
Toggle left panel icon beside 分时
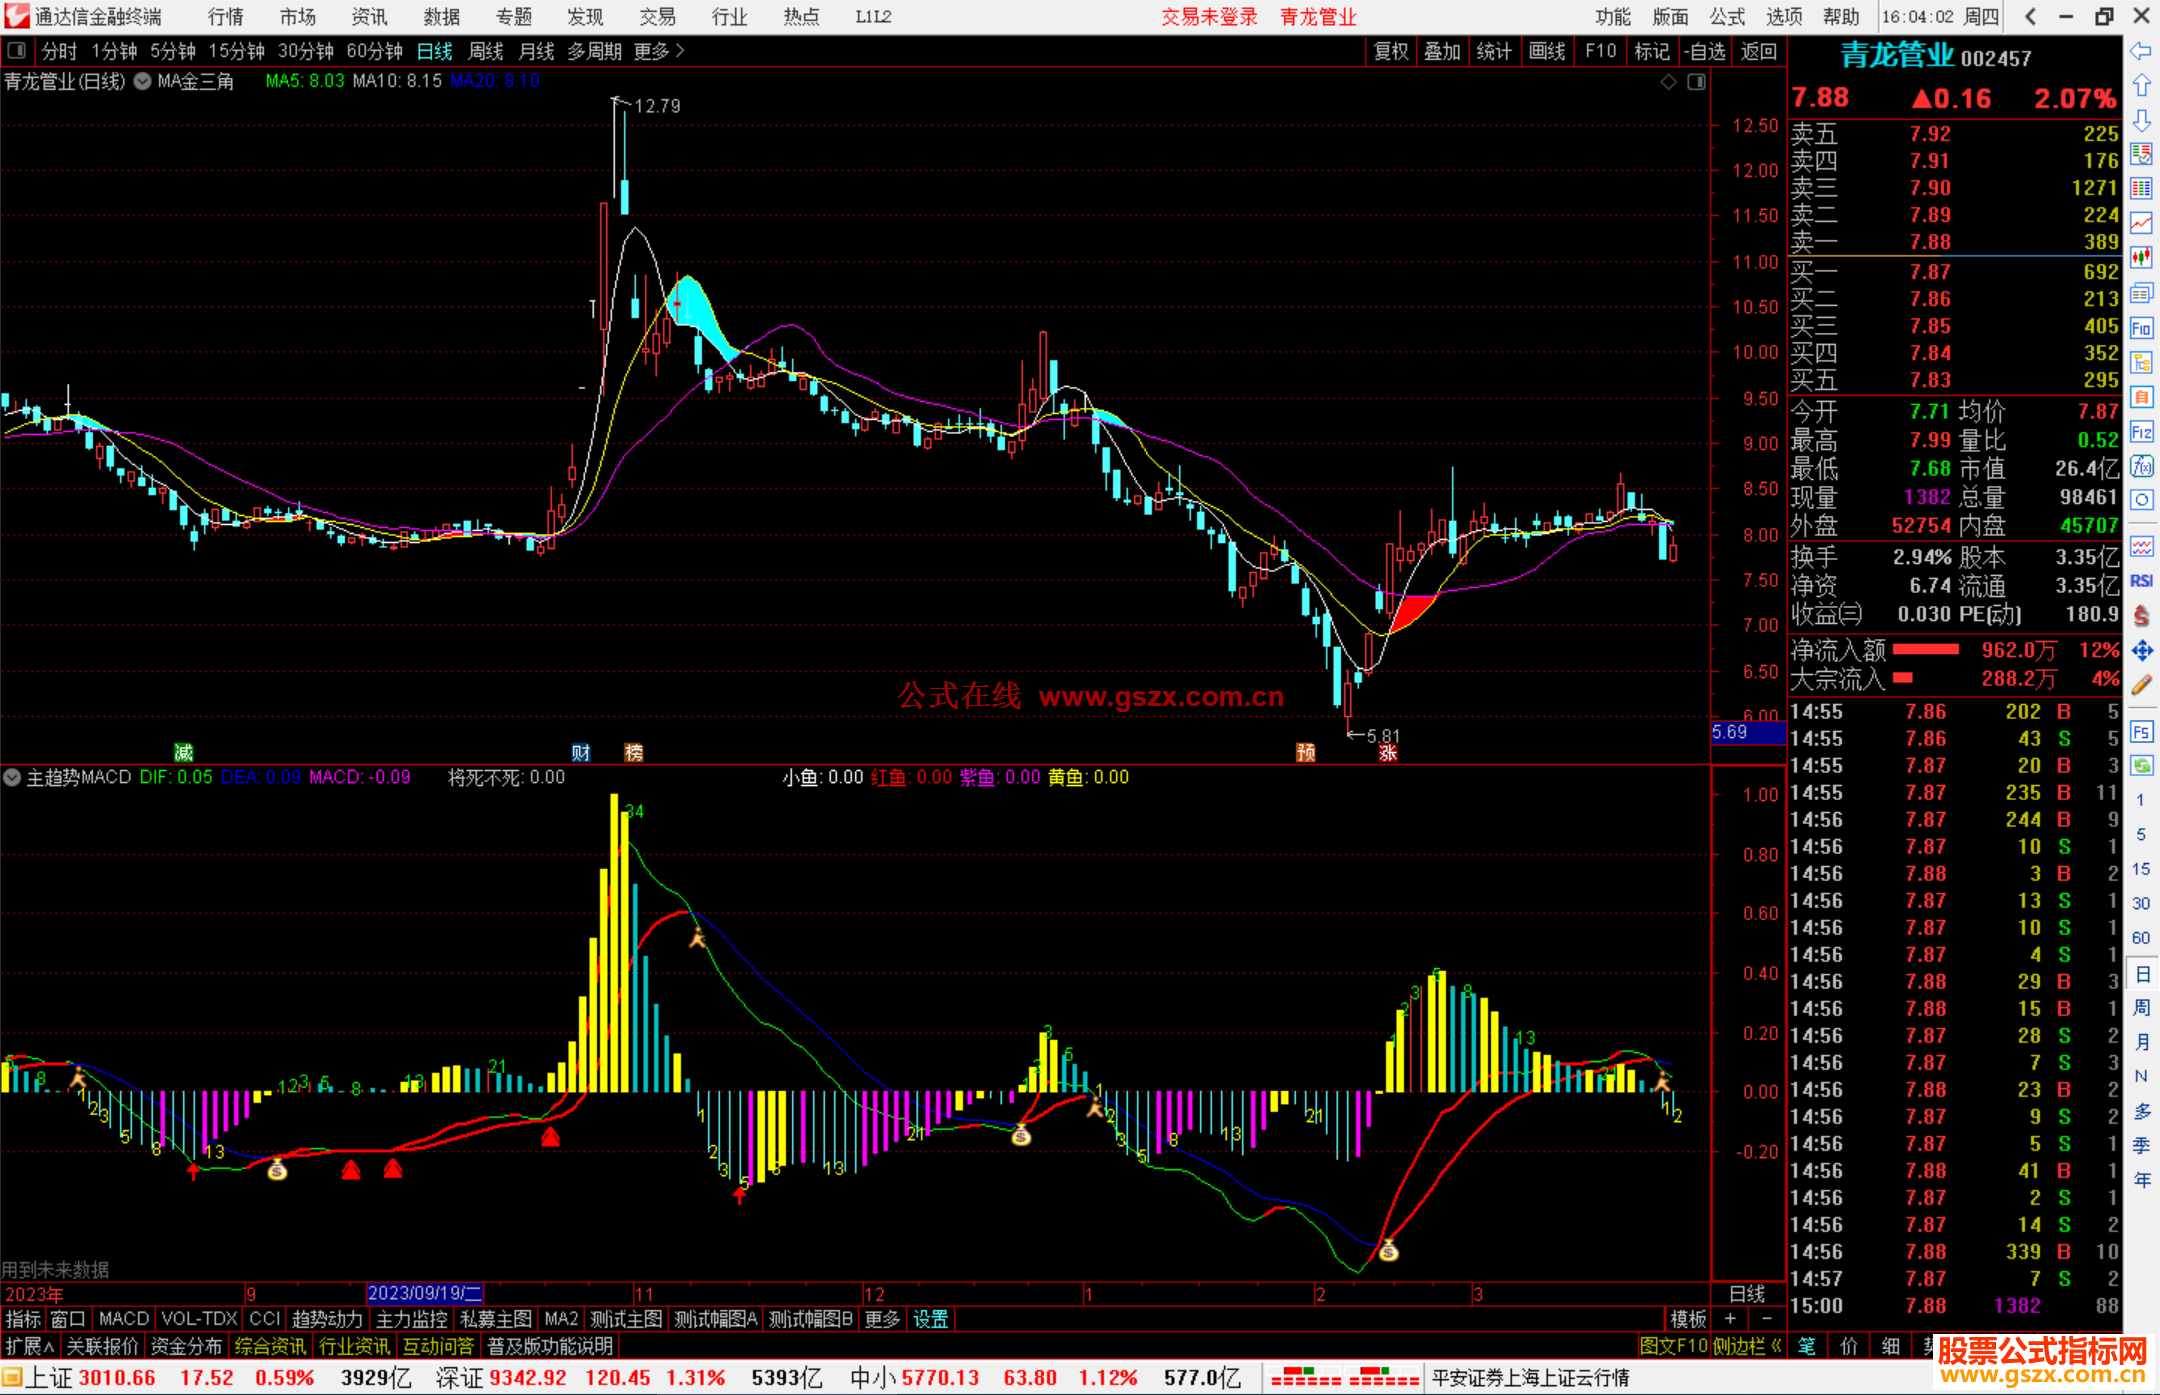(x=17, y=50)
